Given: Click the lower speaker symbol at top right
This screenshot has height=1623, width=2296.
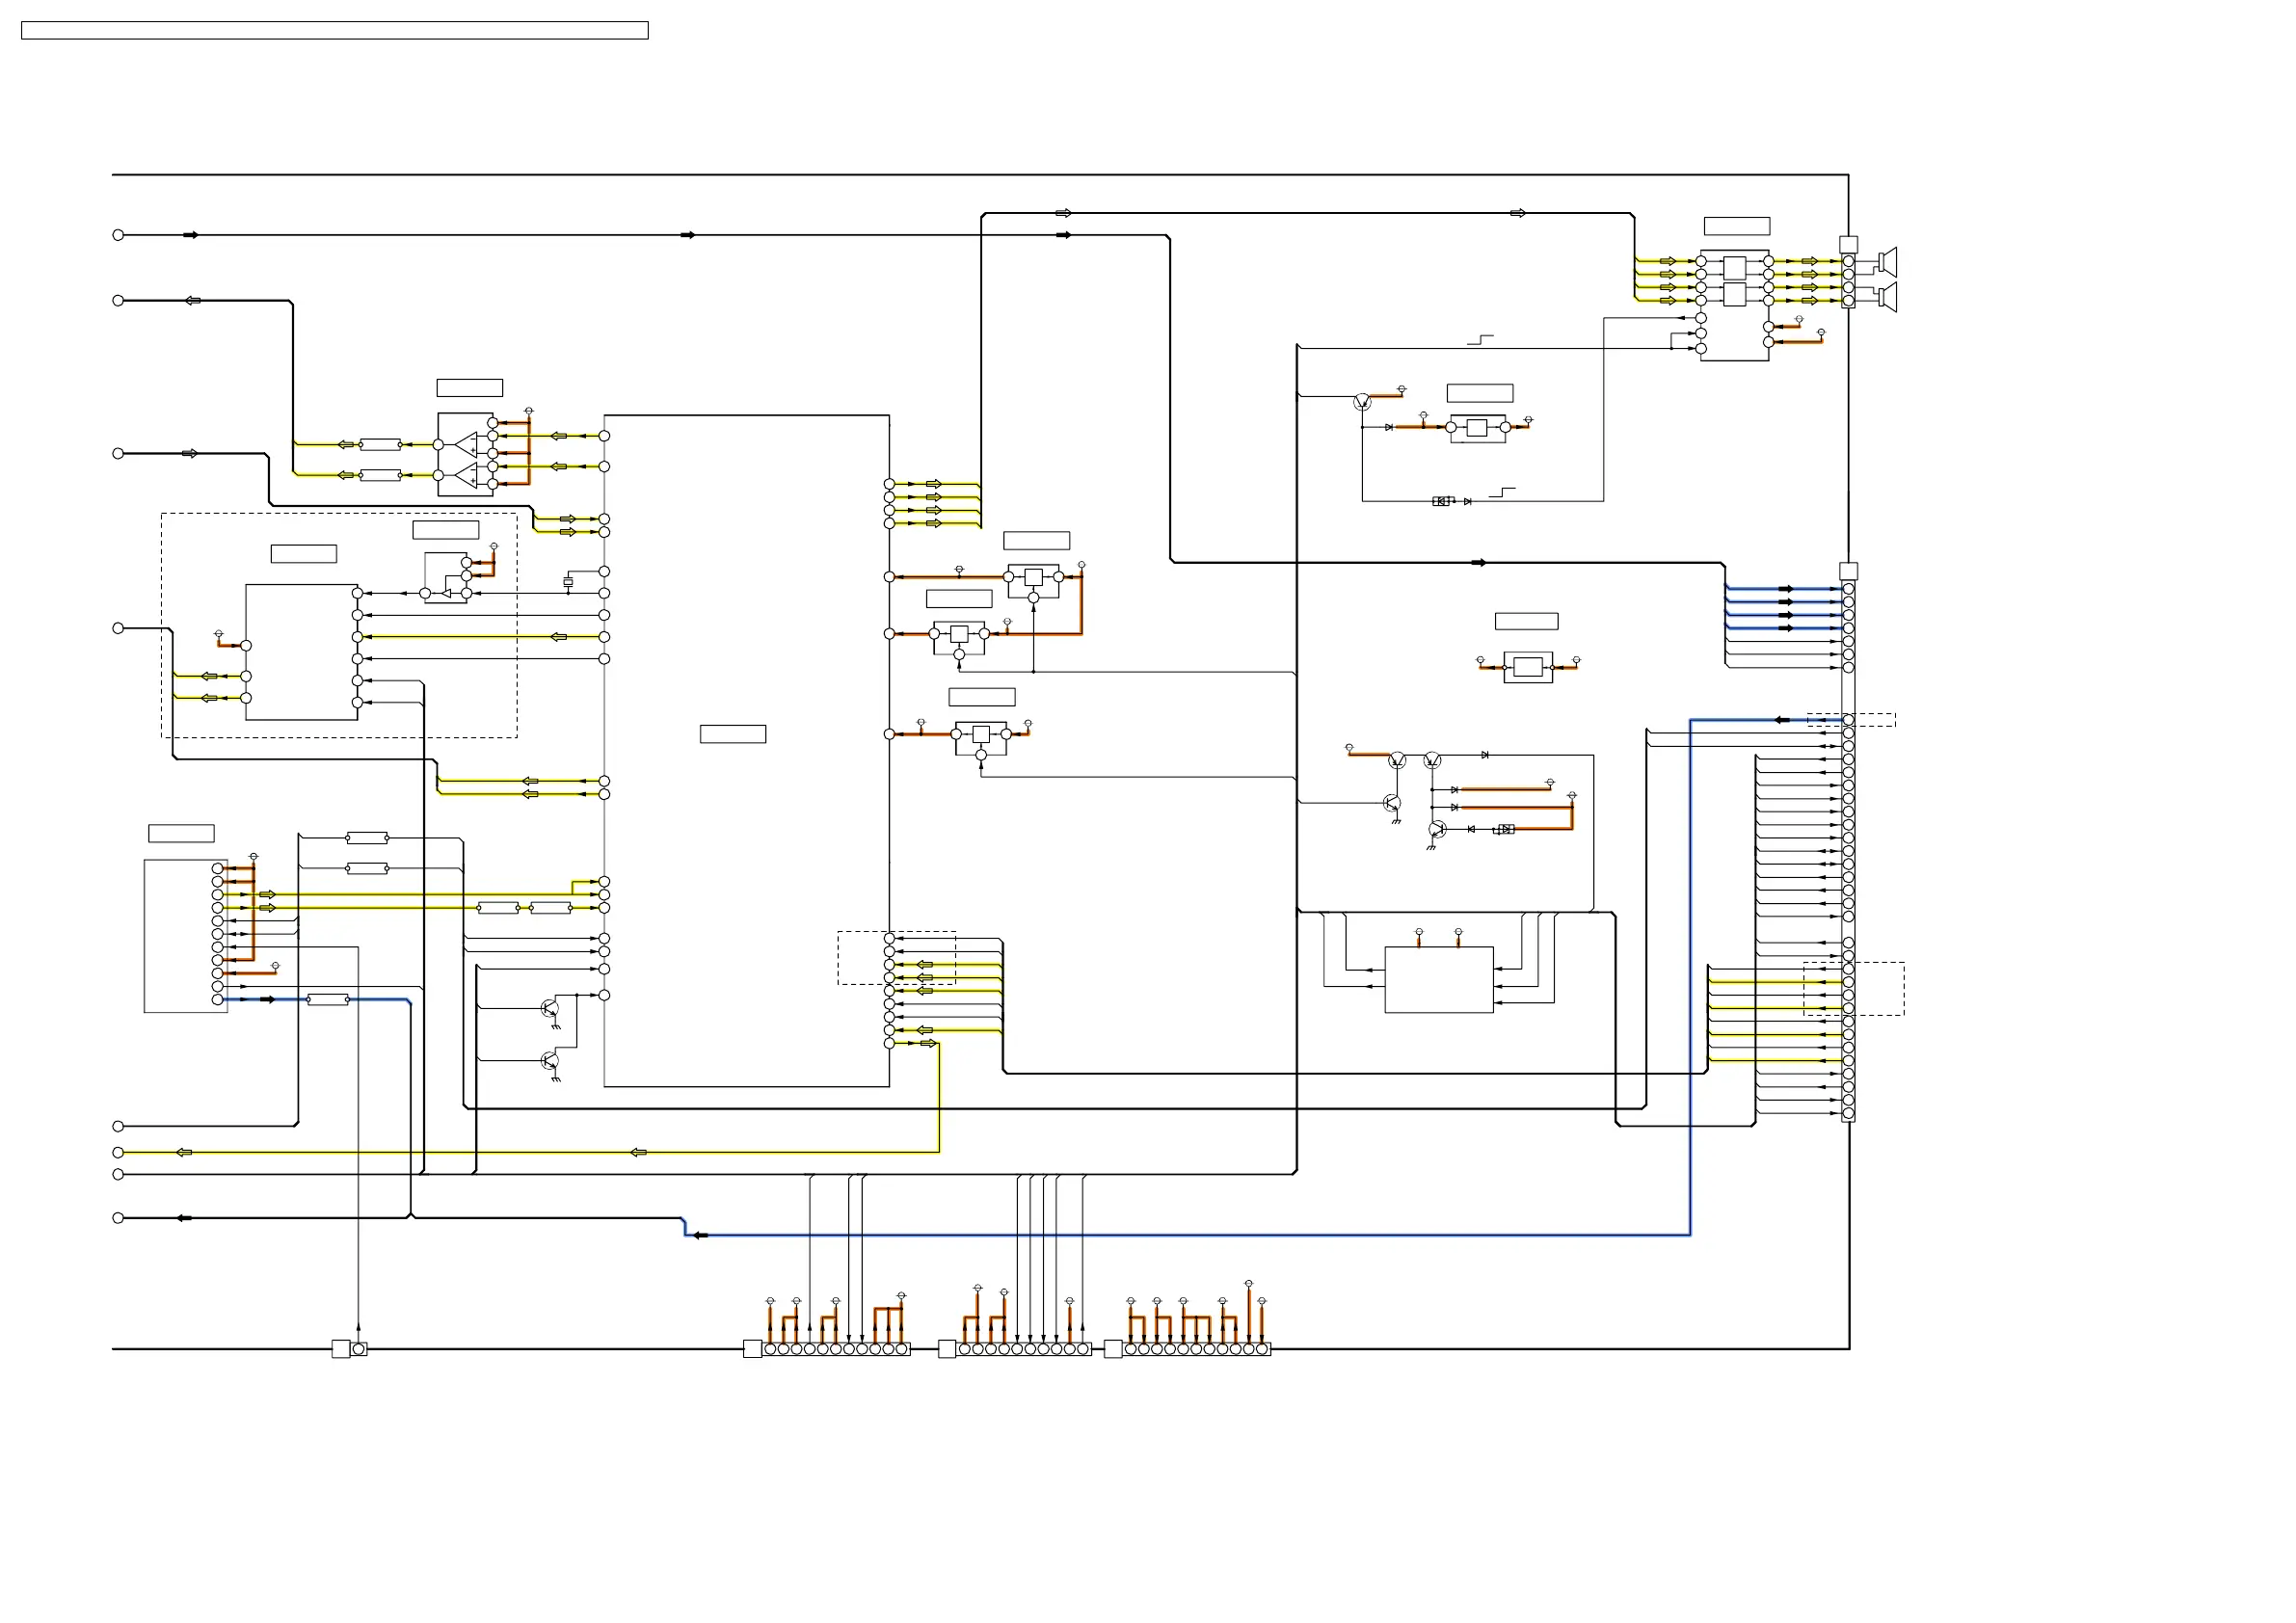Looking at the screenshot, I should coord(1887,297).
